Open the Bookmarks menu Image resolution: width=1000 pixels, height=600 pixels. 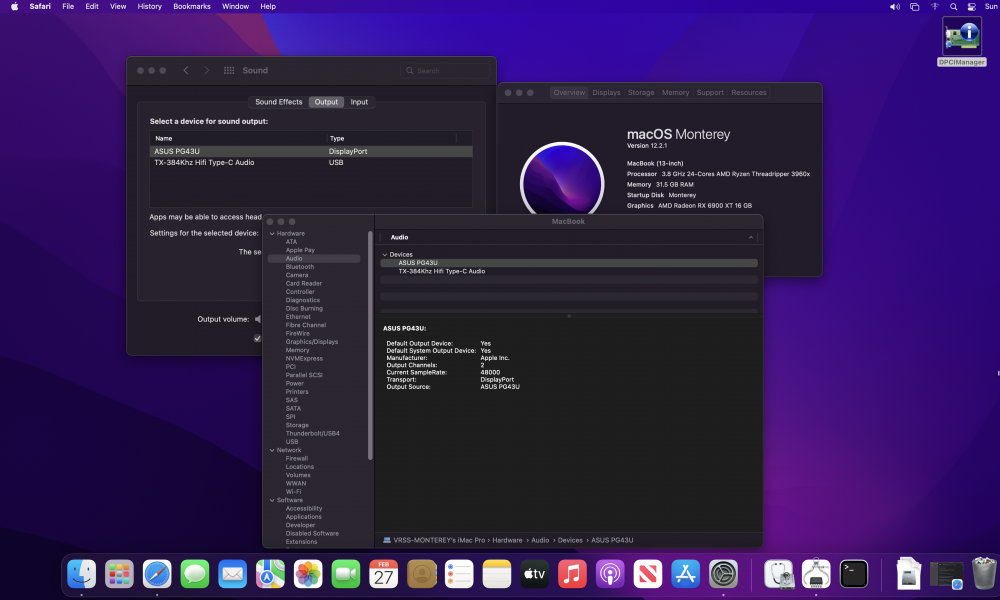192,6
